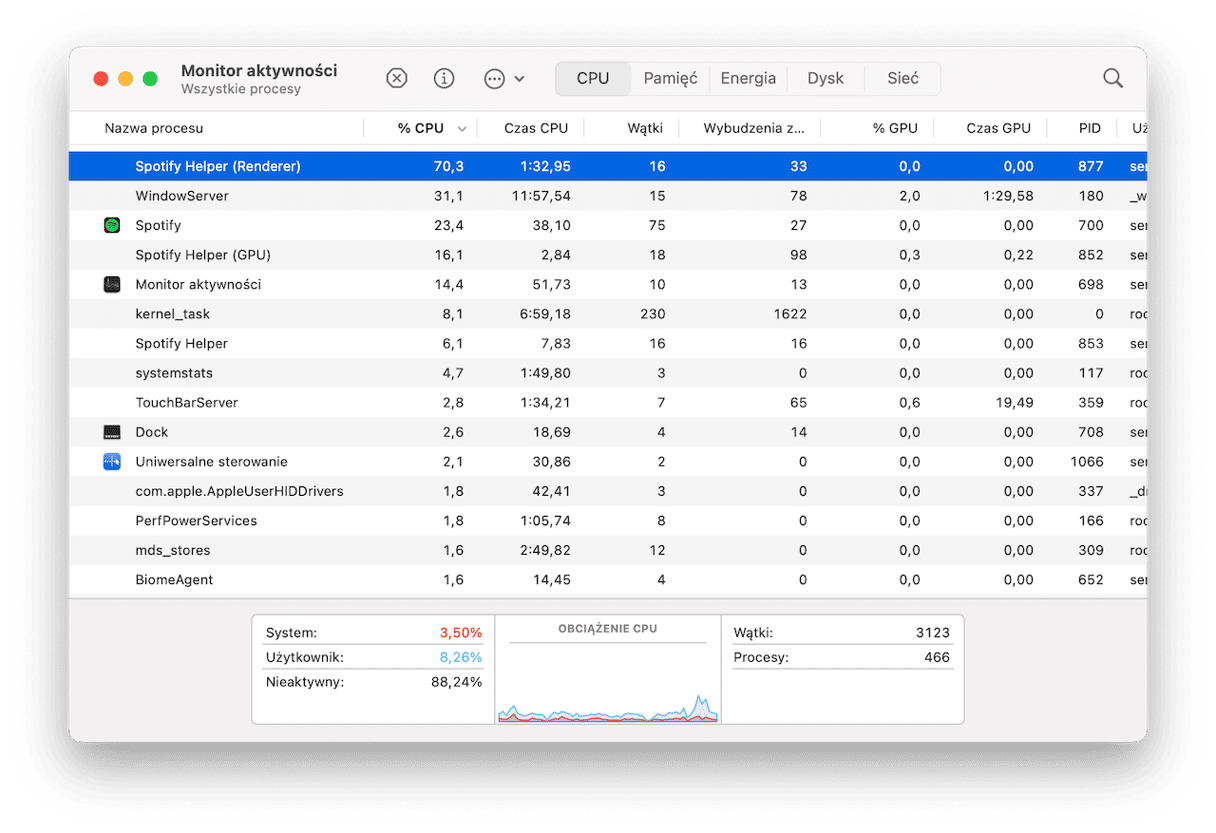Click the magnifying glass search icon
1216x833 pixels.
pyautogui.click(x=1112, y=79)
